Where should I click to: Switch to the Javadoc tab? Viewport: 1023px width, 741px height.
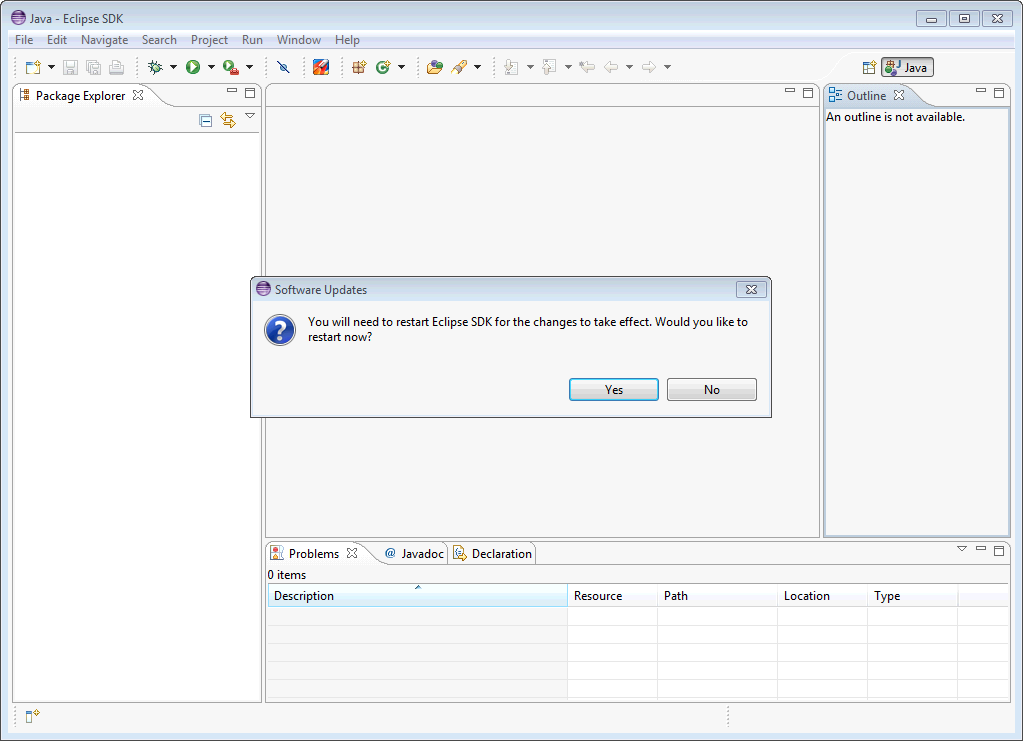pos(414,553)
